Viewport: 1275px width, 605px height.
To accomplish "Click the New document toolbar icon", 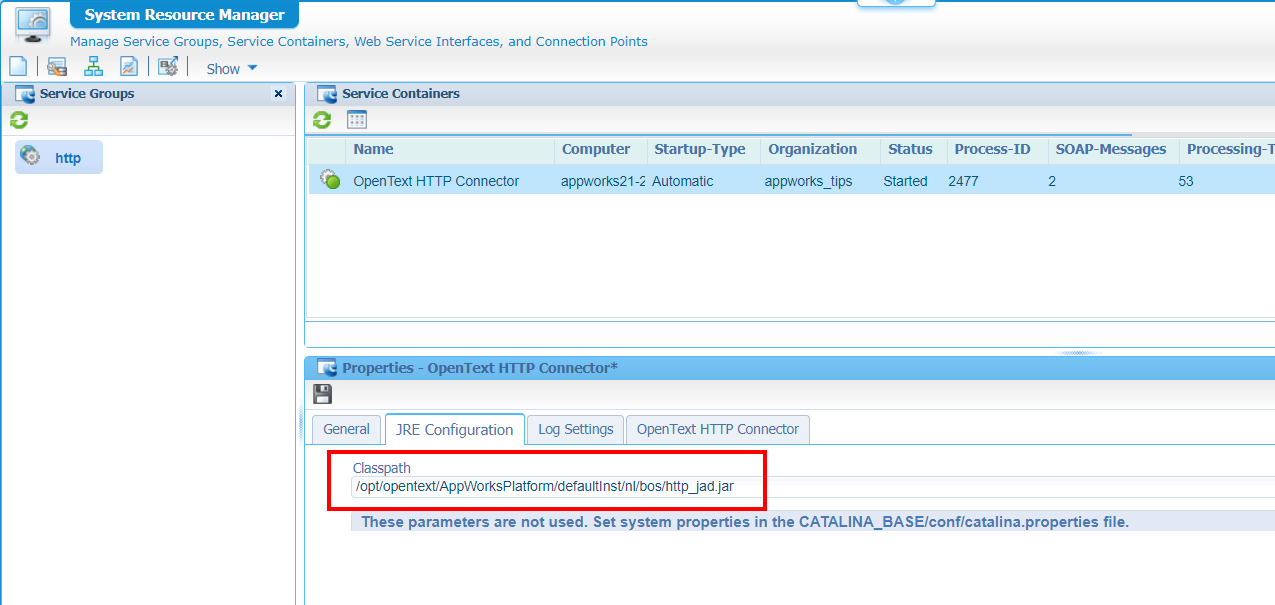I will click(x=18, y=67).
